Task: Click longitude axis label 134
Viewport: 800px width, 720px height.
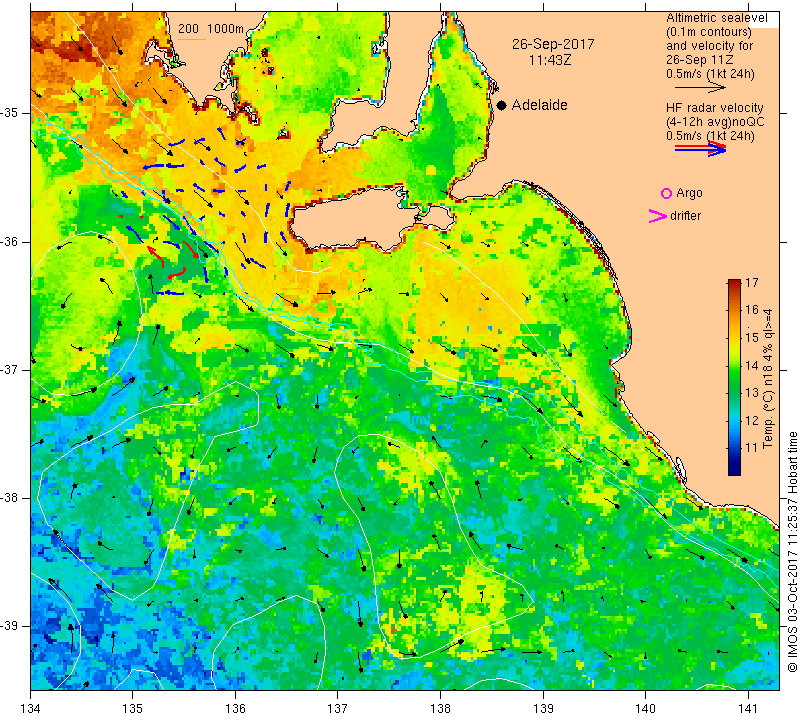Action: (31, 708)
